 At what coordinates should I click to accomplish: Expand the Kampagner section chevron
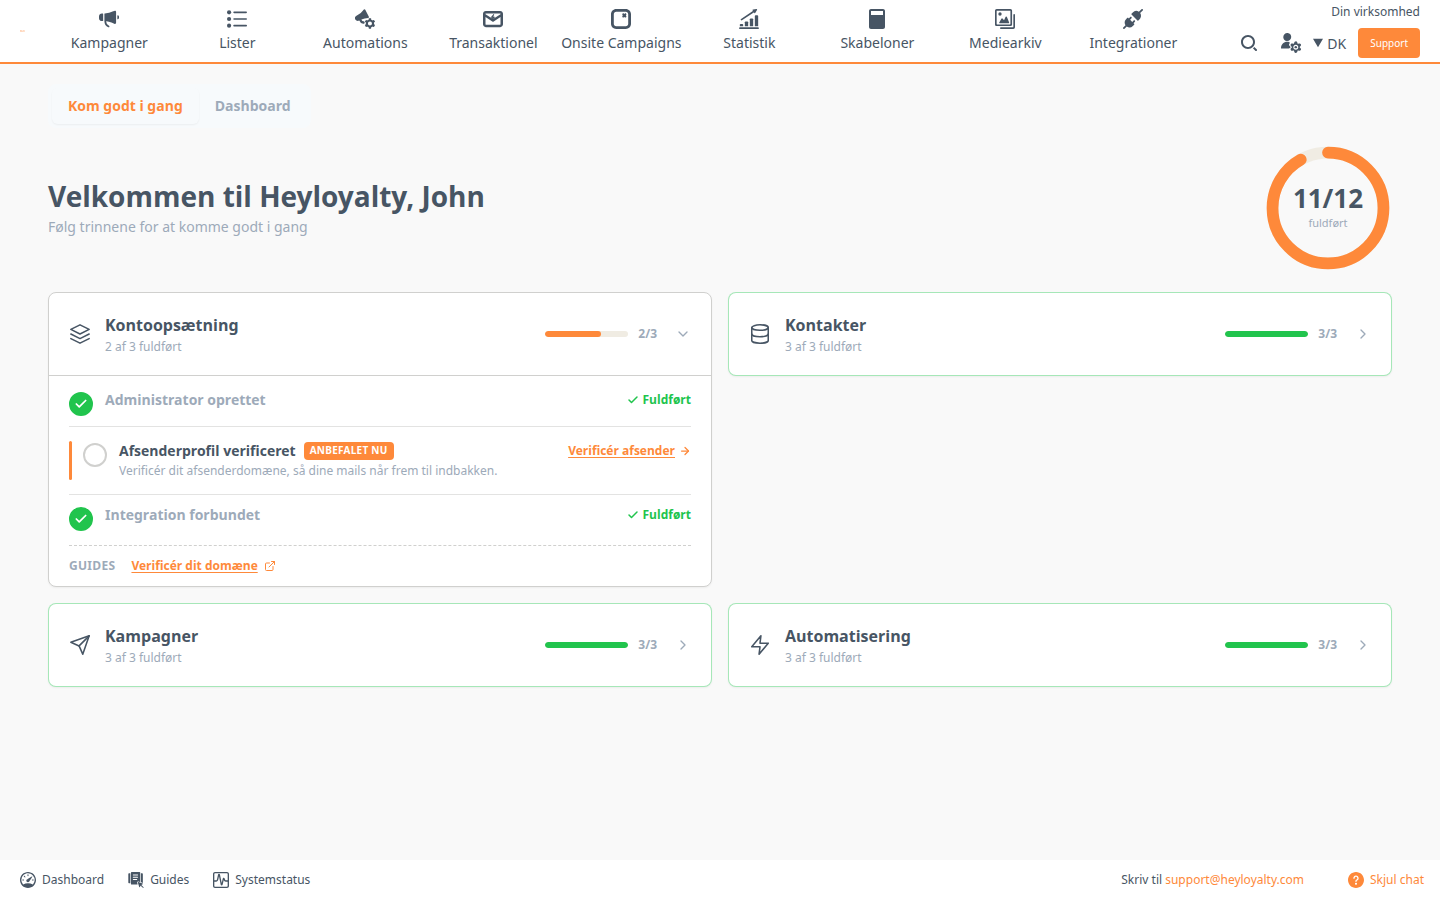click(x=683, y=645)
